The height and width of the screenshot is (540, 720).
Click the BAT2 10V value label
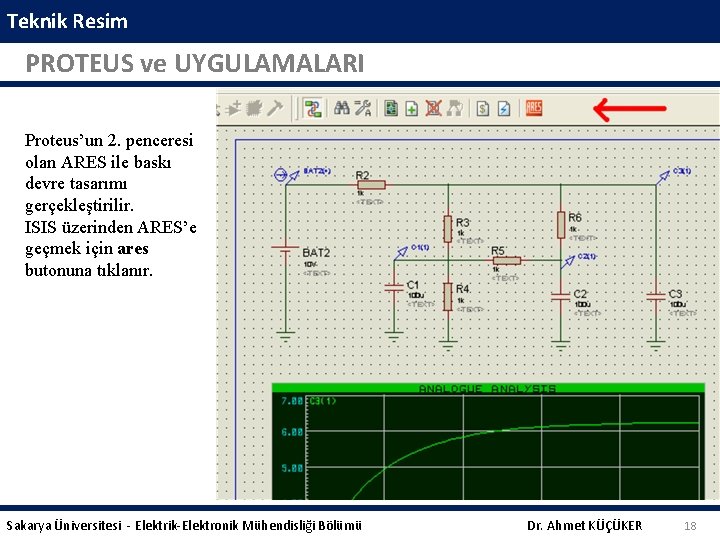(310, 264)
